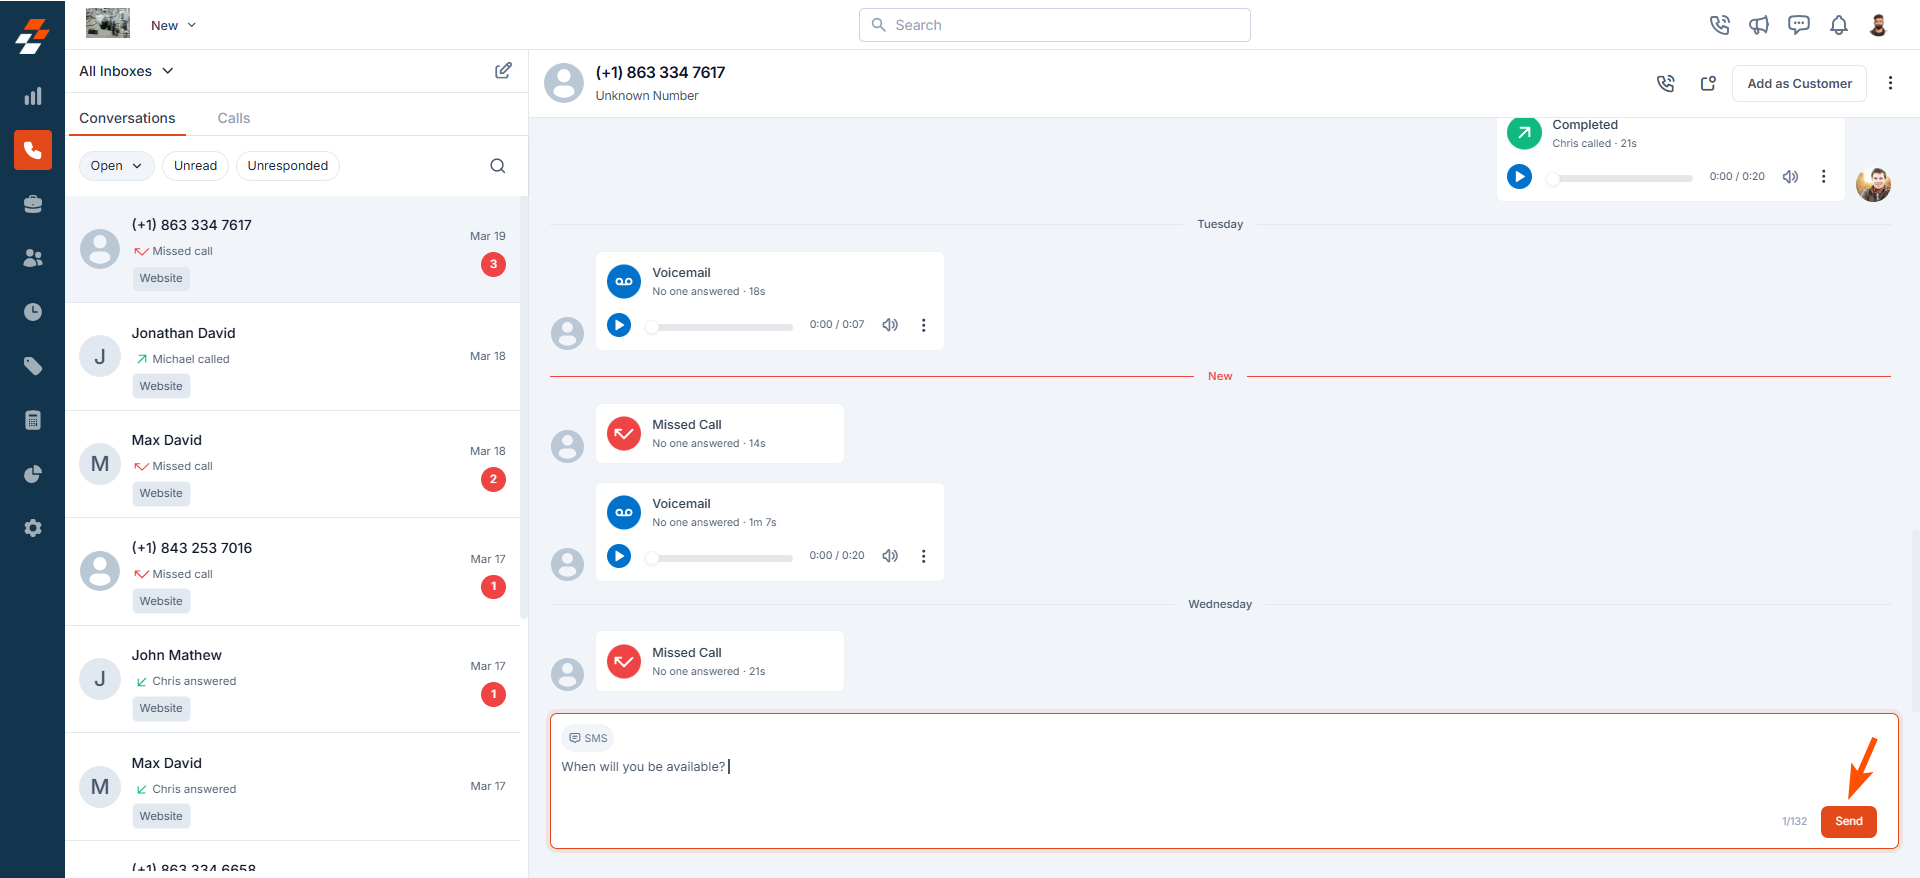Seek in the 0:20 voicemail progress bar

click(720, 558)
